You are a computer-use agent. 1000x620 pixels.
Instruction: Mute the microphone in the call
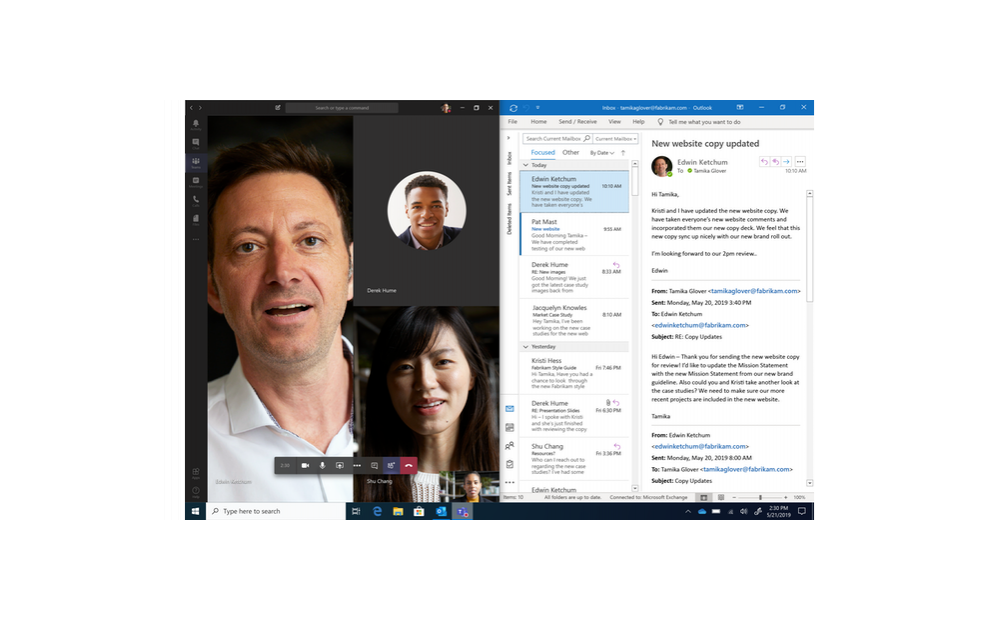[322, 466]
